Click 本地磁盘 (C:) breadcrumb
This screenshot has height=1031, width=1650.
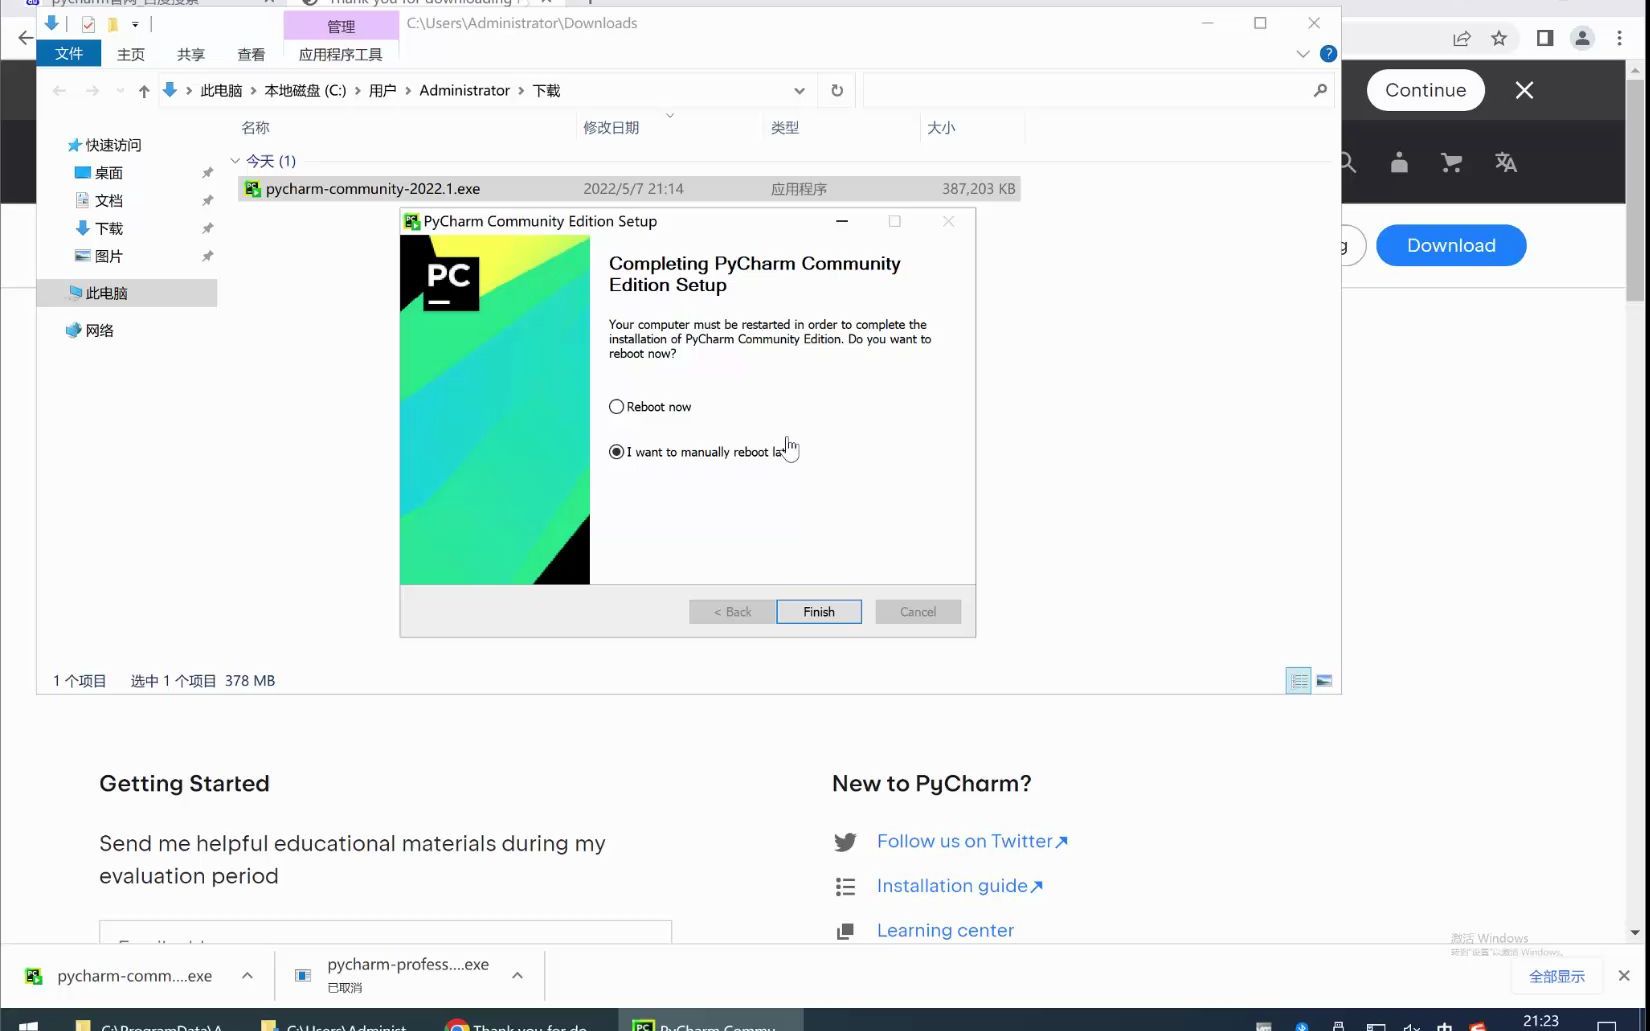[305, 91]
